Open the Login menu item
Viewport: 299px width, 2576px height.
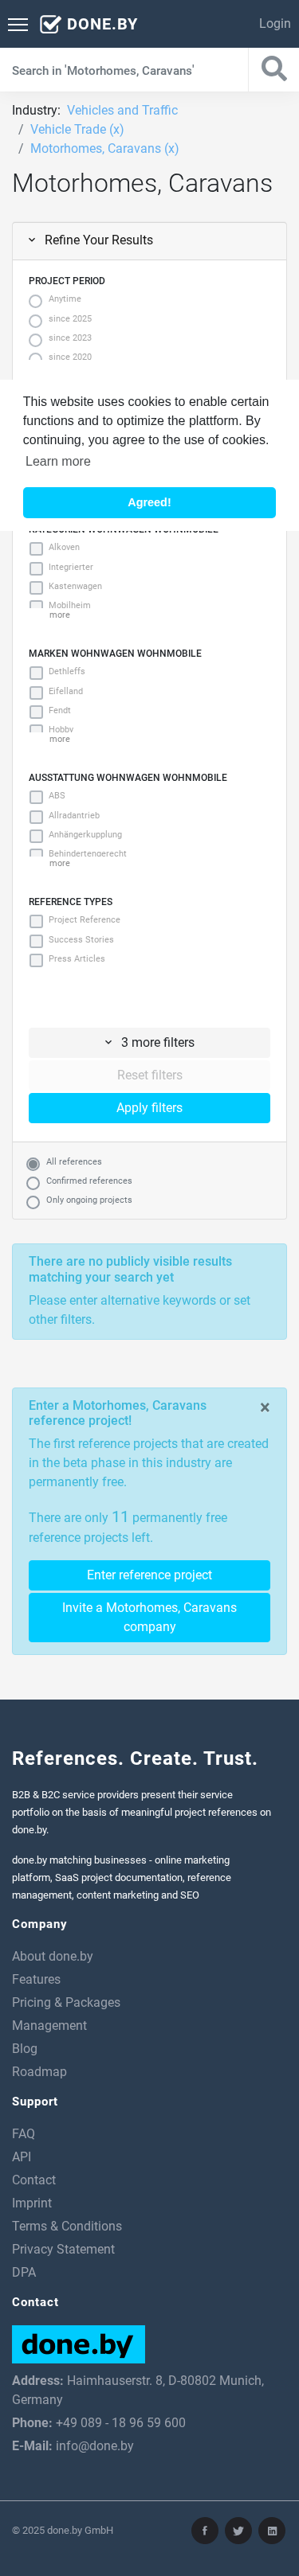(x=274, y=24)
